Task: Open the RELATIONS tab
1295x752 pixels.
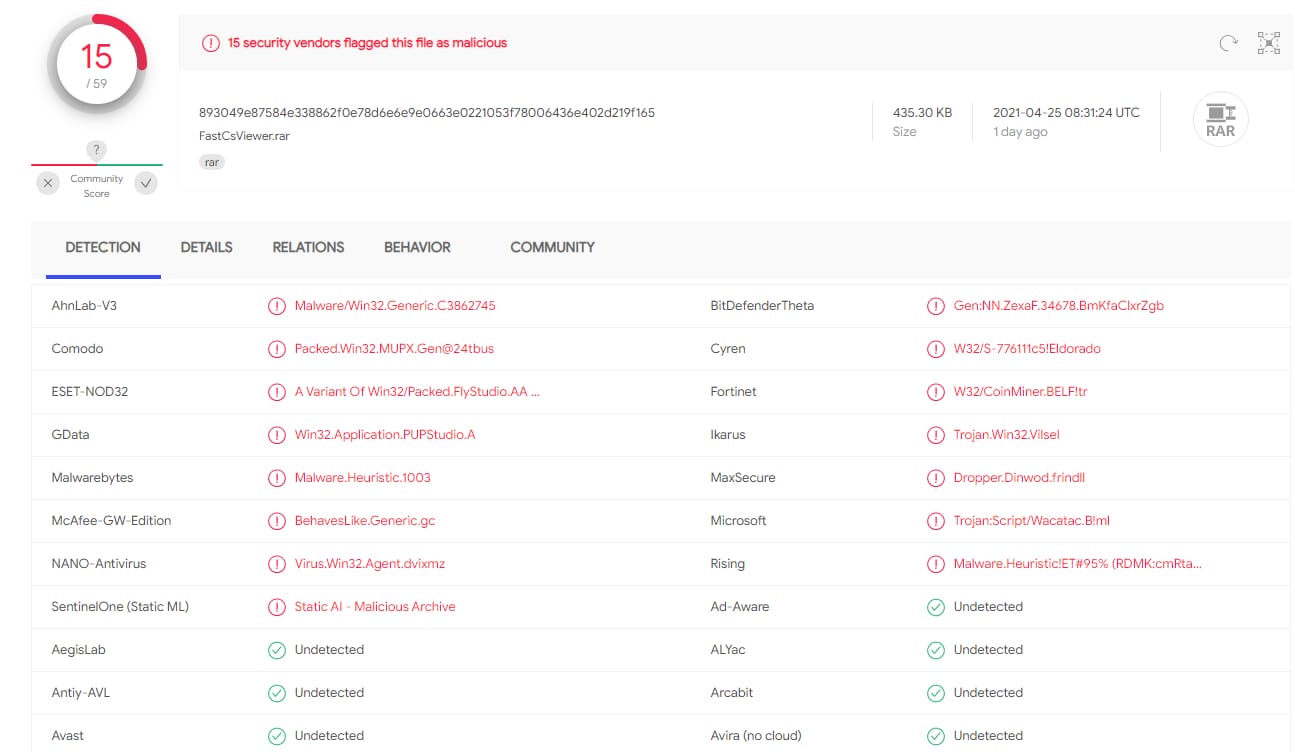Action: [308, 247]
